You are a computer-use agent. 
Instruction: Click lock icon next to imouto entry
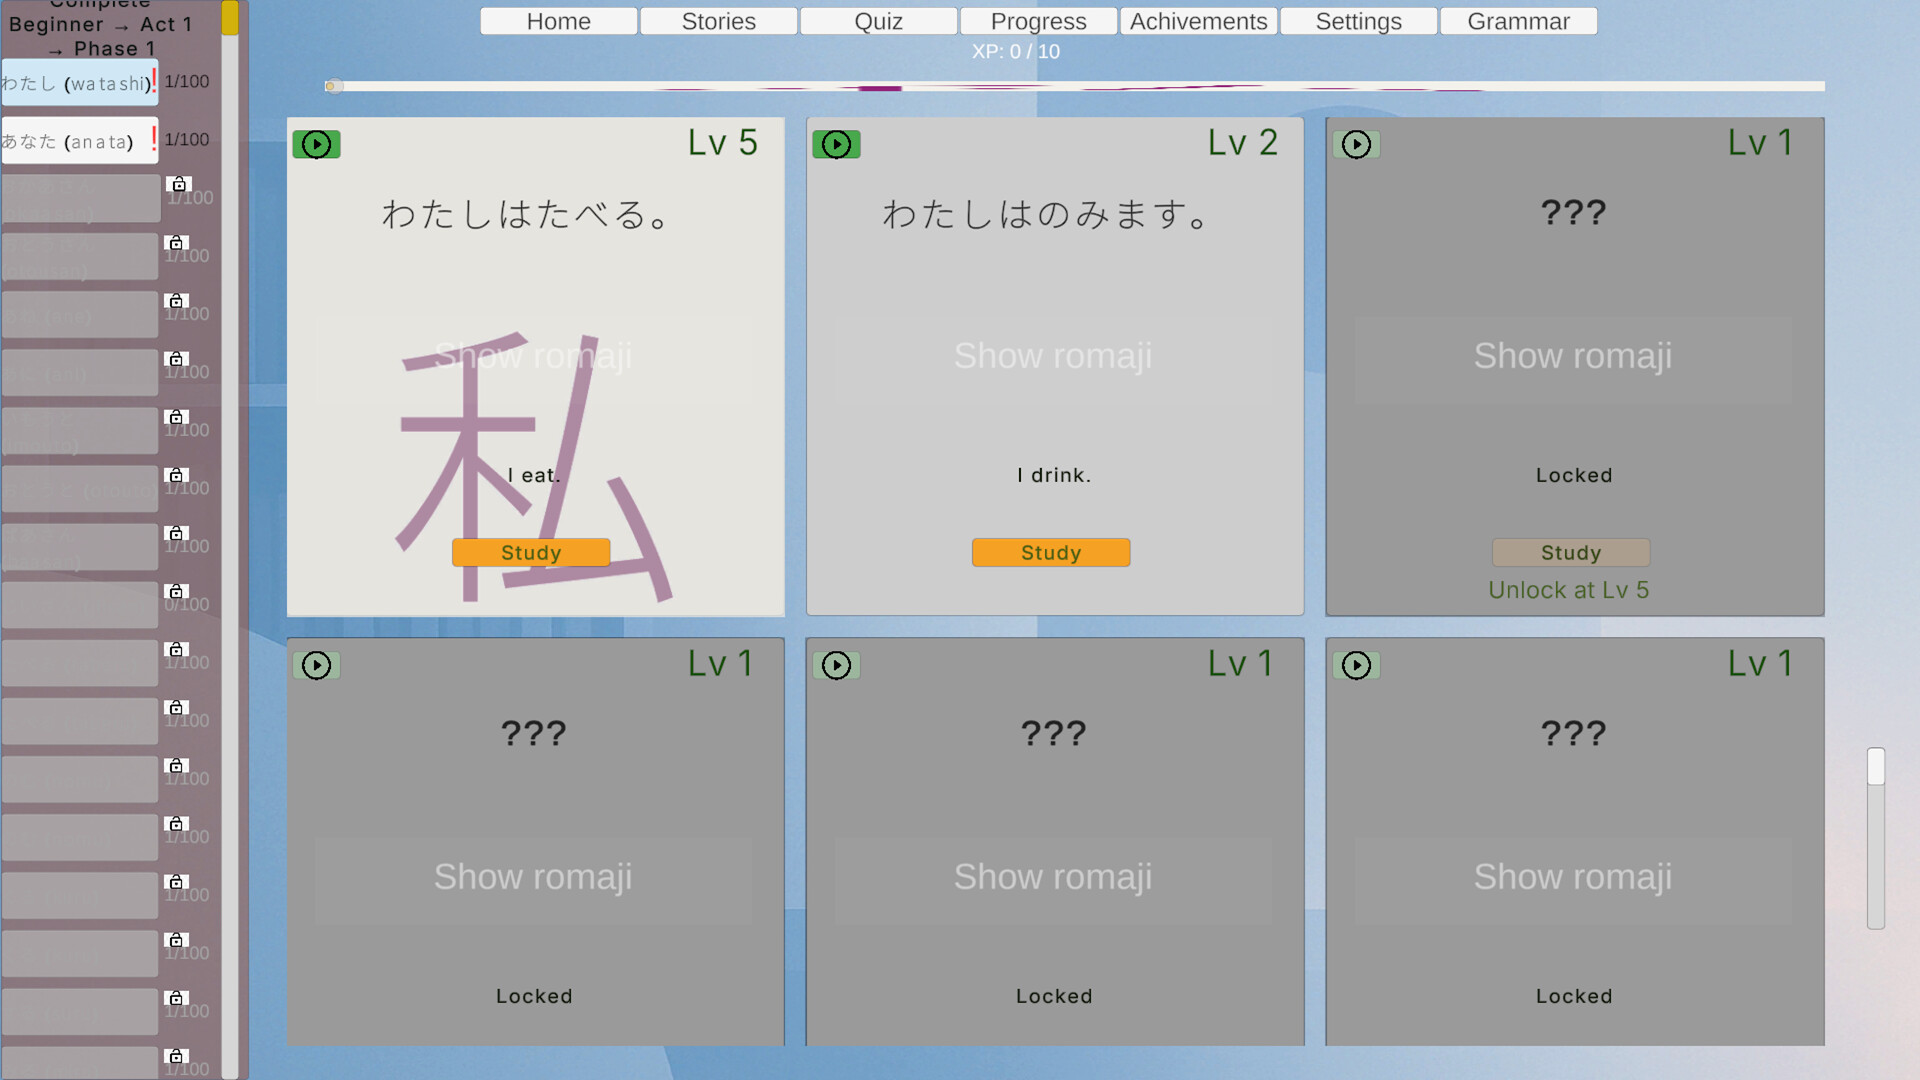[x=179, y=417]
